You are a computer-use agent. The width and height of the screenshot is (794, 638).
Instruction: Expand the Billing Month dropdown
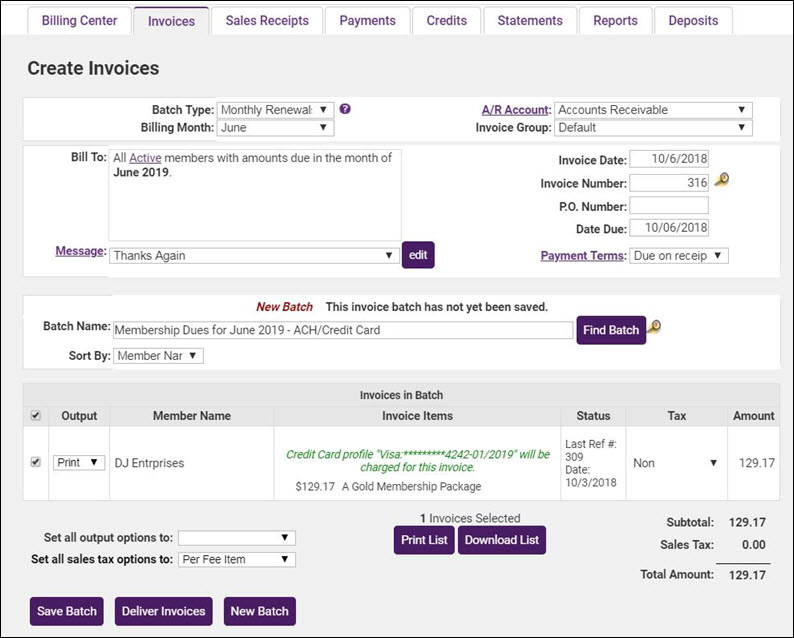(275, 128)
